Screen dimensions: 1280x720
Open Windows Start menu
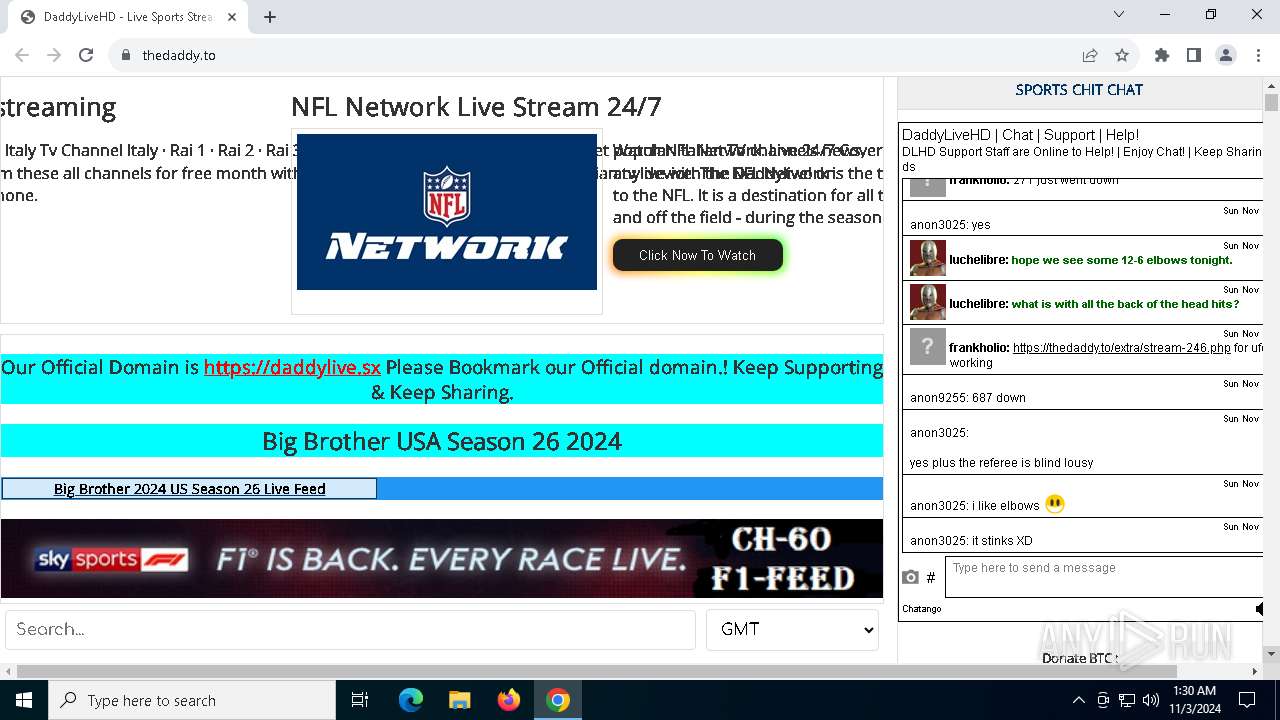[x=24, y=700]
